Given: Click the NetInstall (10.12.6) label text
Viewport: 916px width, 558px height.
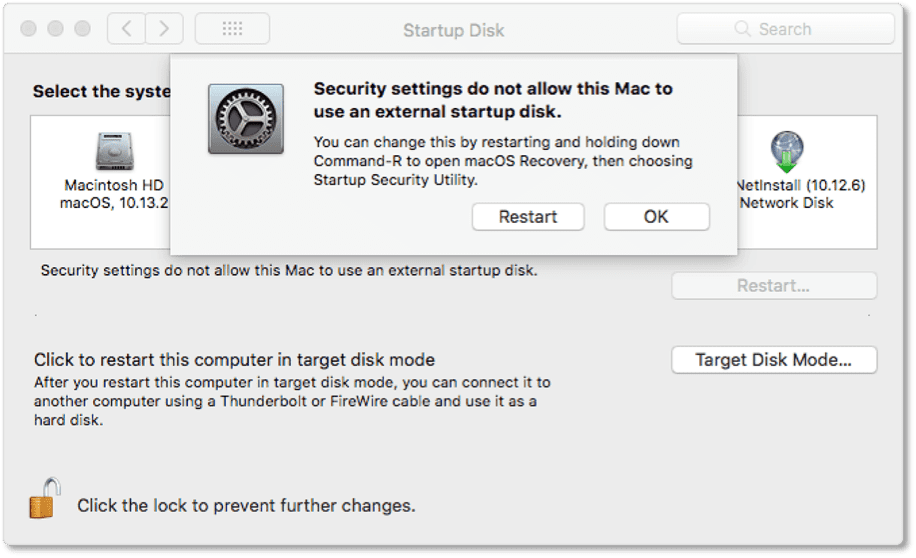Looking at the screenshot, I should coord(801,185).
